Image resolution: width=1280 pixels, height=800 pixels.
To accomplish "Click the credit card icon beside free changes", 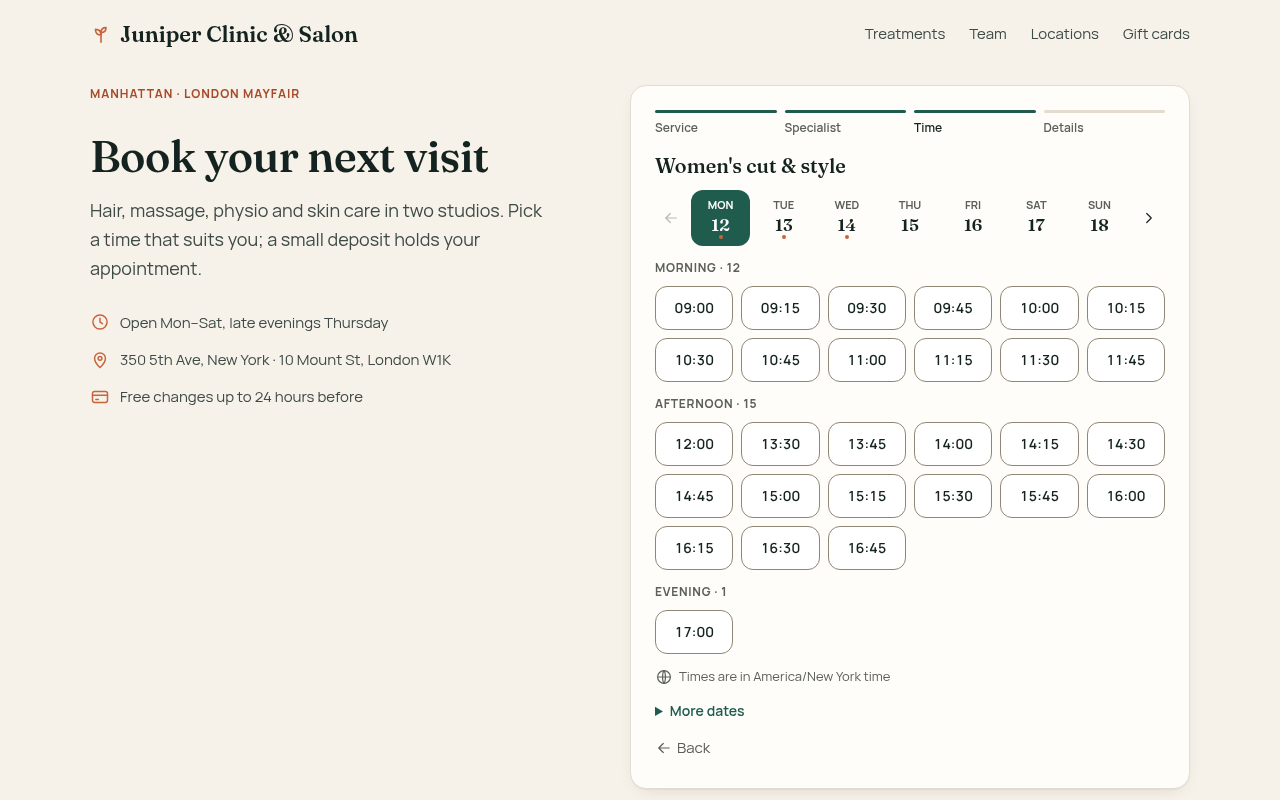I will [100, 397].
